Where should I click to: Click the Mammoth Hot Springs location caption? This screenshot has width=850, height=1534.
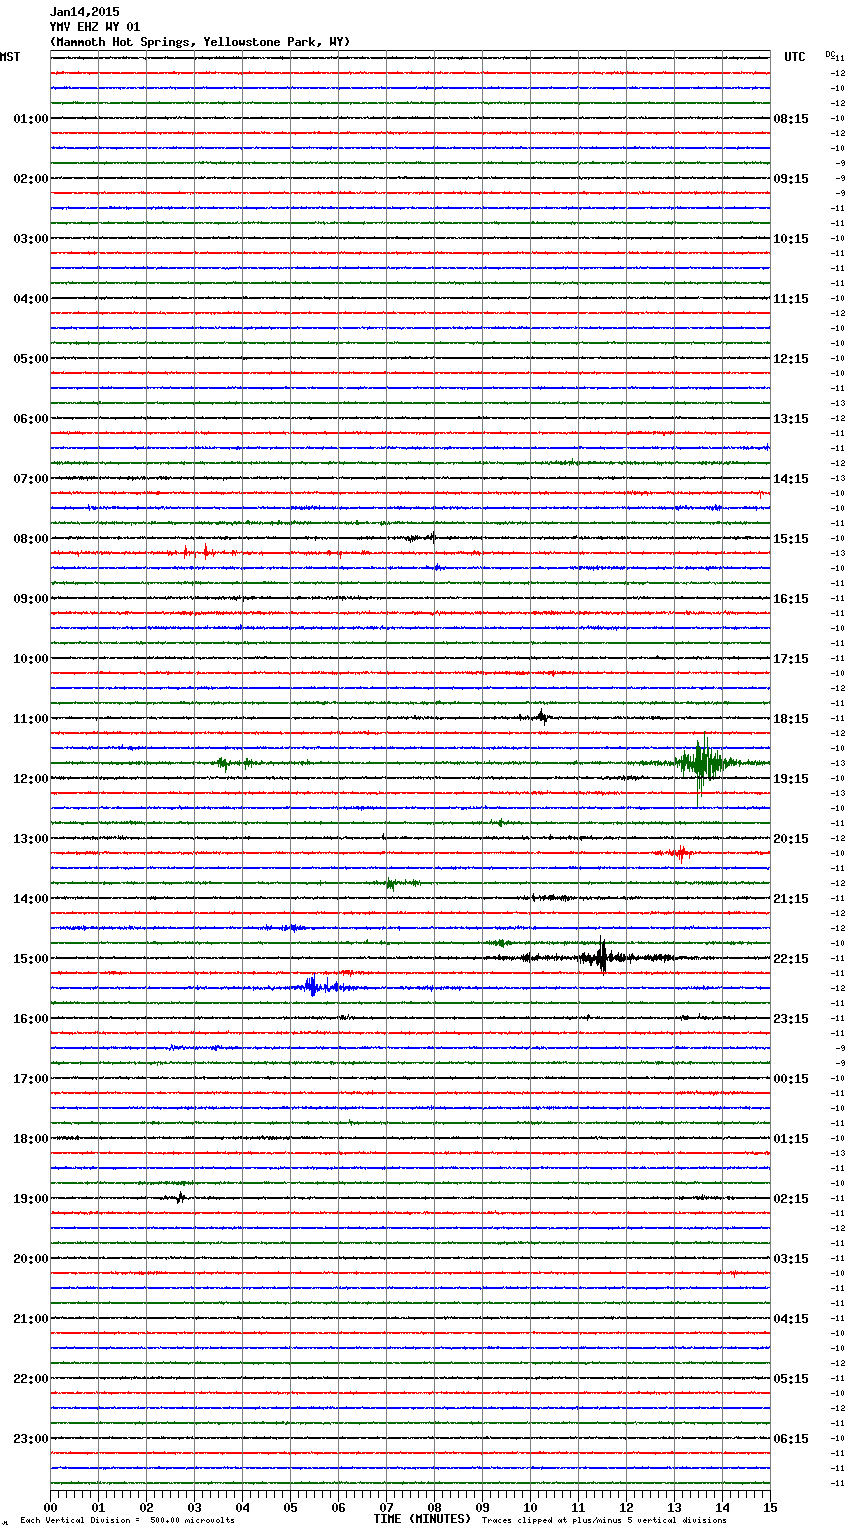(x=200, y=42)
